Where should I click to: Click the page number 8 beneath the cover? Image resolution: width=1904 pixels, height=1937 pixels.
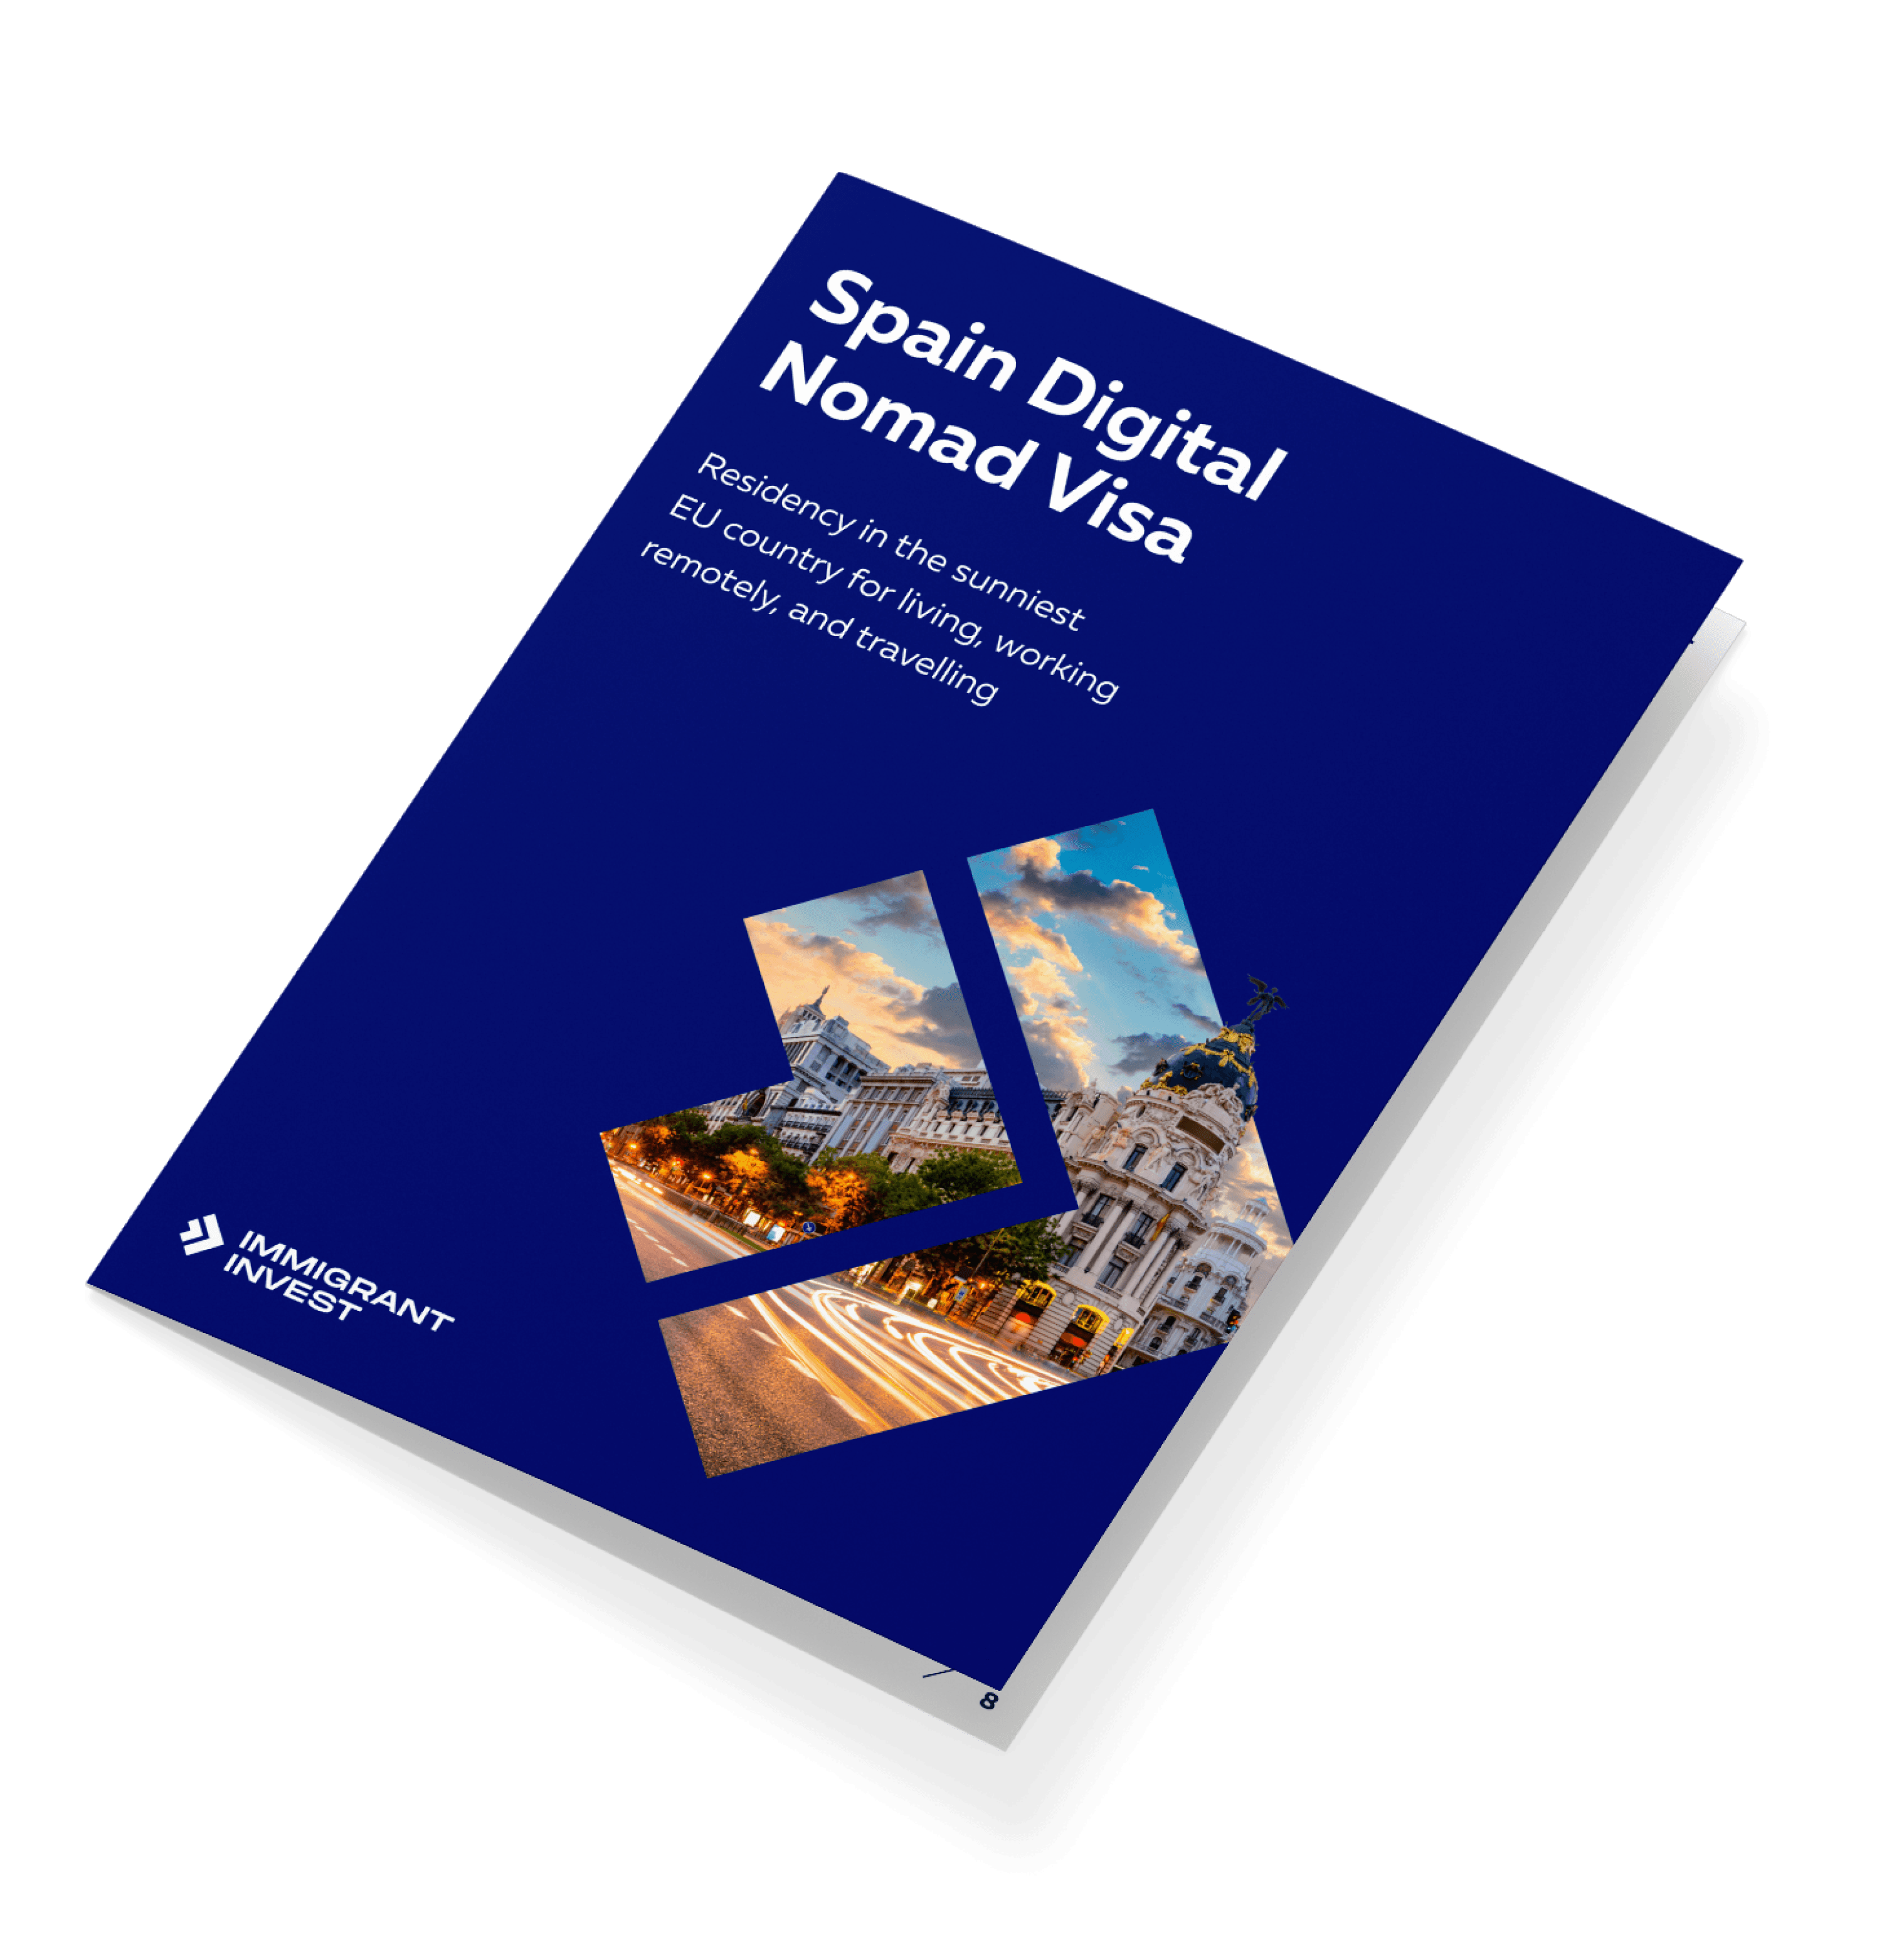988,1701
